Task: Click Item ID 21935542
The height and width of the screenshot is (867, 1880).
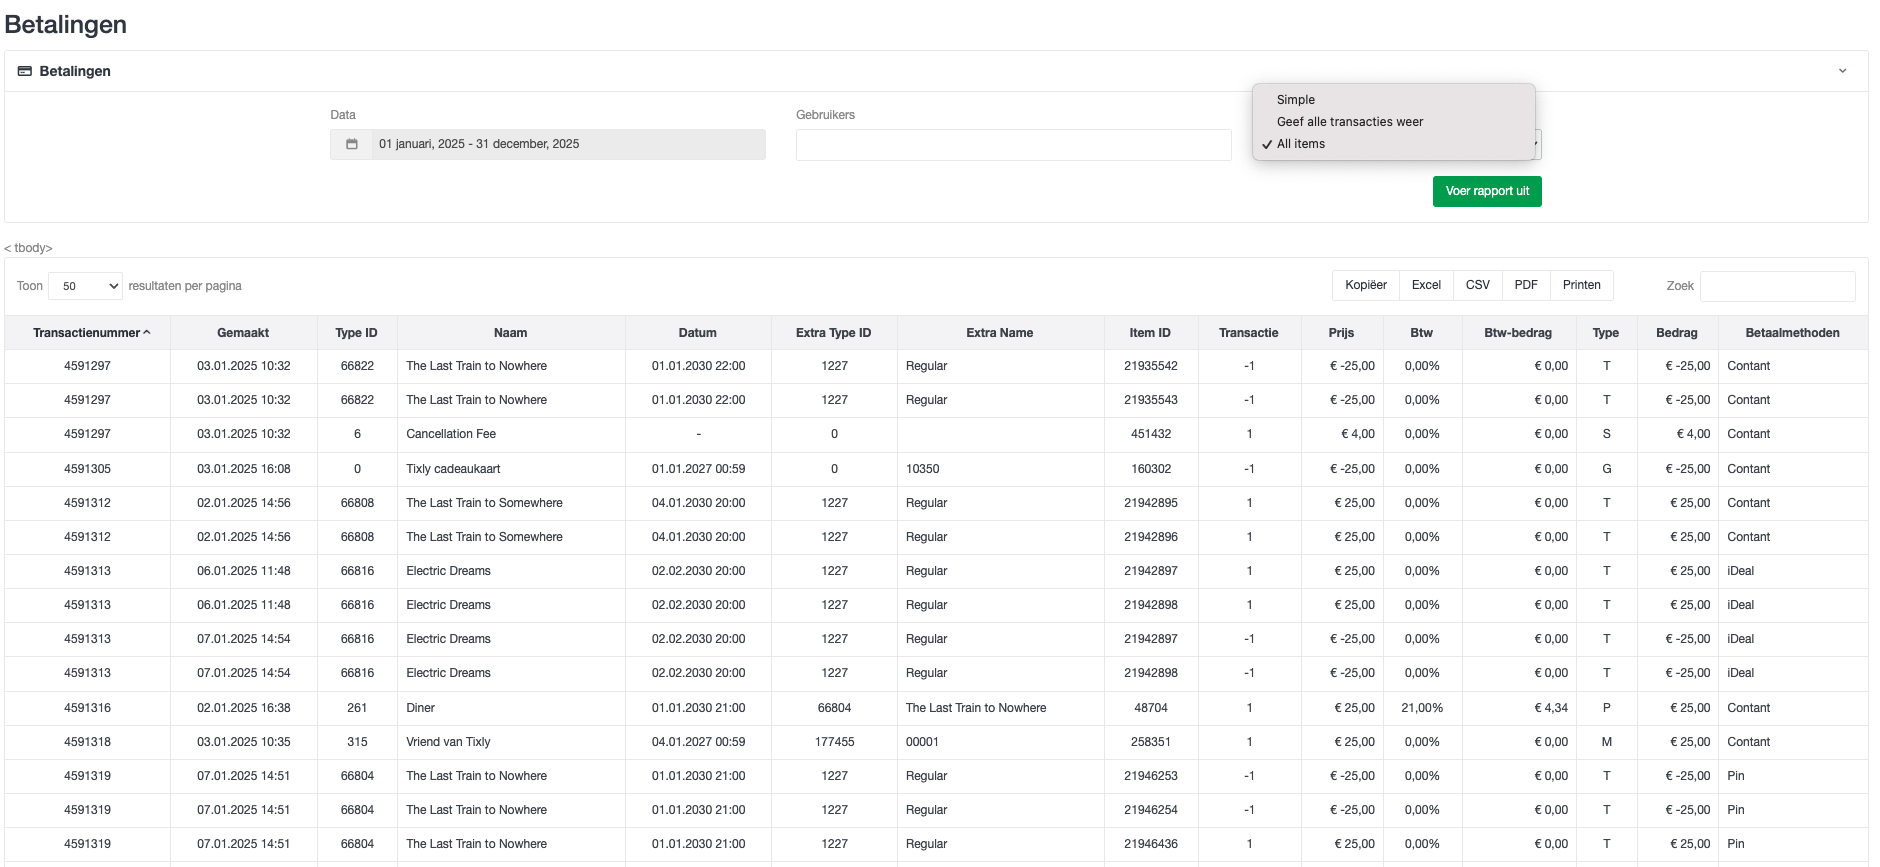Action: (x=1151, y=366)
